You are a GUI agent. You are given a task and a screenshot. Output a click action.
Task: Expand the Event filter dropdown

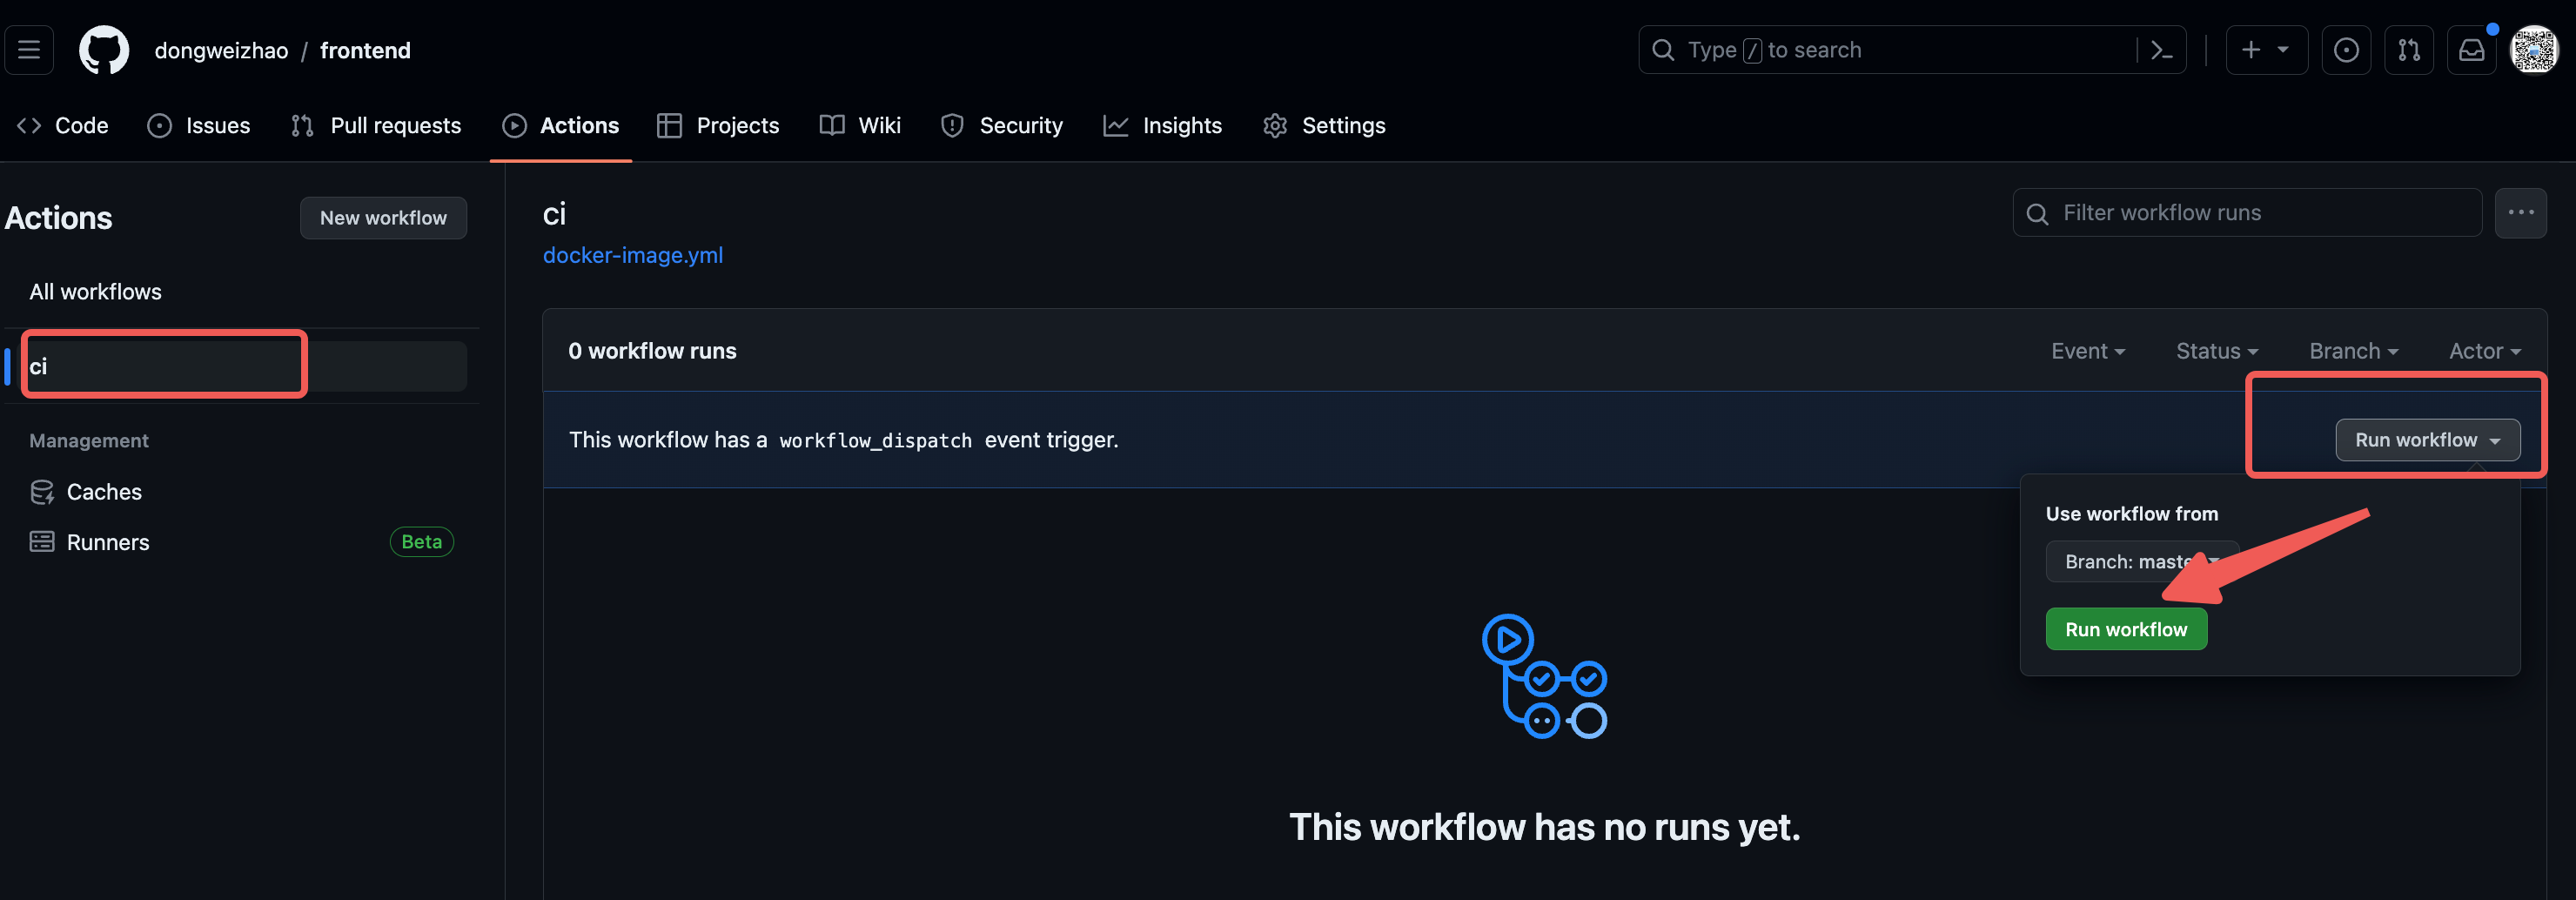[x=2088, y=351]
